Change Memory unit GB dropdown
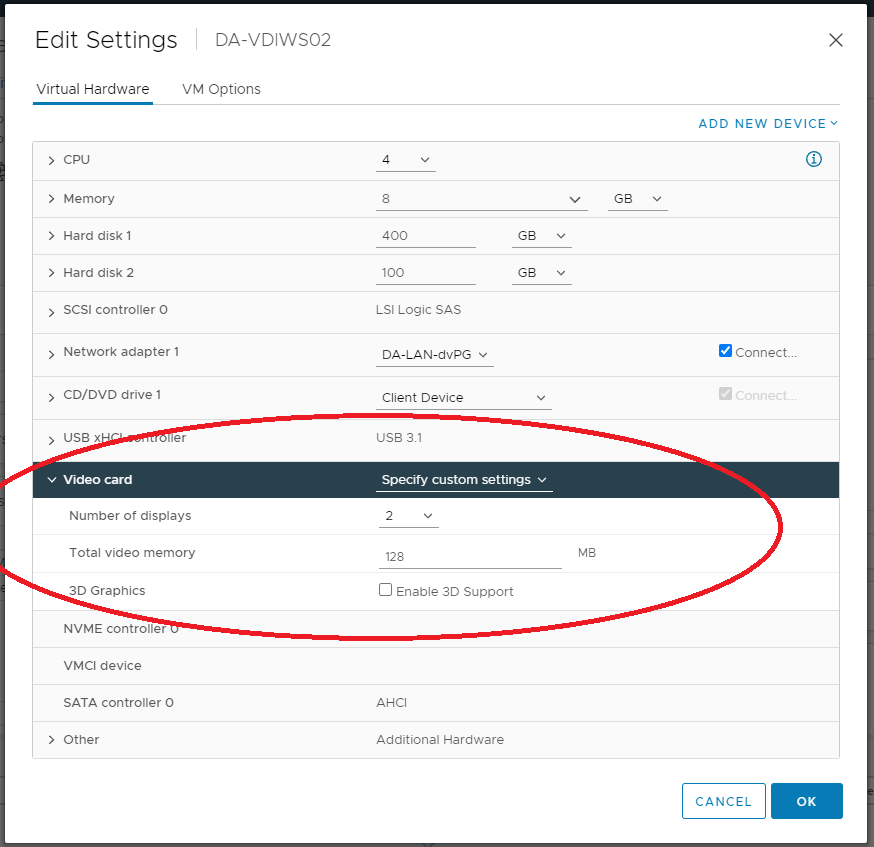 pyautogui.click(x=637, y=199)
